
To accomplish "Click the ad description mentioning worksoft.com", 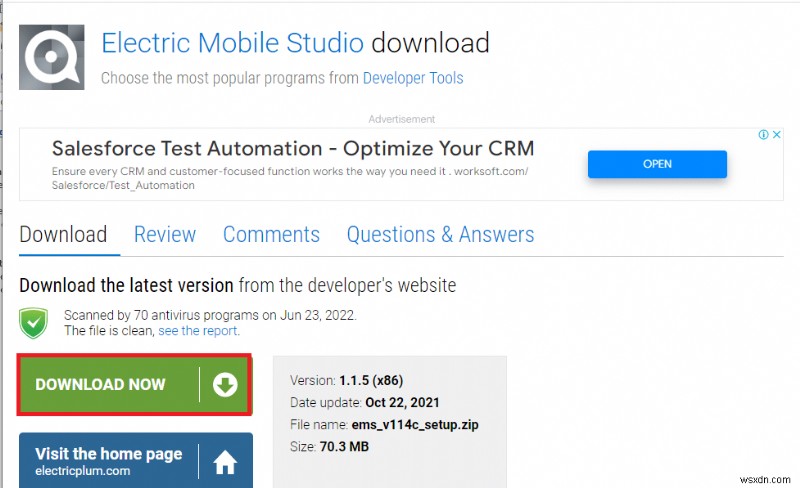I will (x=290, y=178).
